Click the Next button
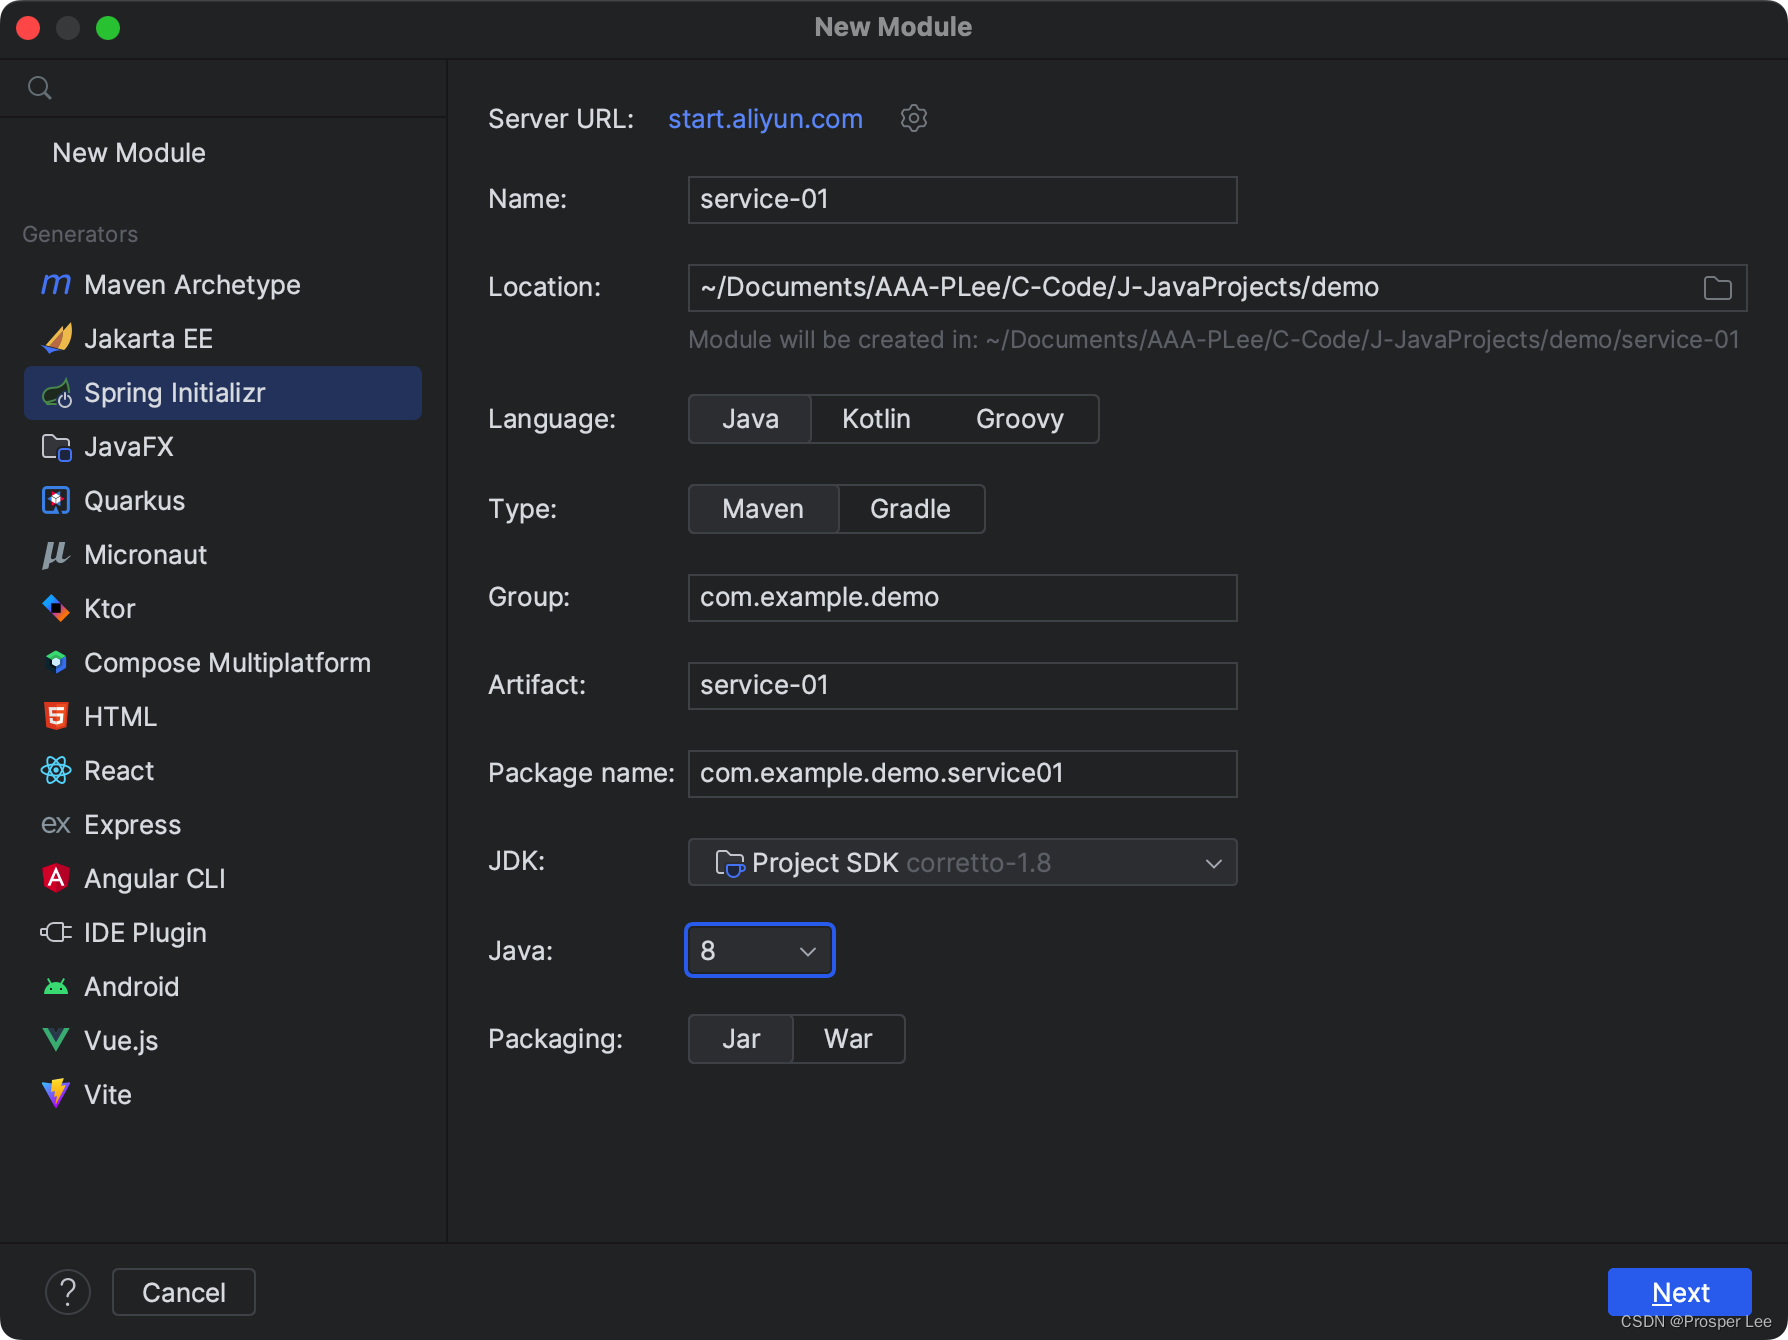Viewport: 1788px width, 1340px height. pos(1679,1292)
